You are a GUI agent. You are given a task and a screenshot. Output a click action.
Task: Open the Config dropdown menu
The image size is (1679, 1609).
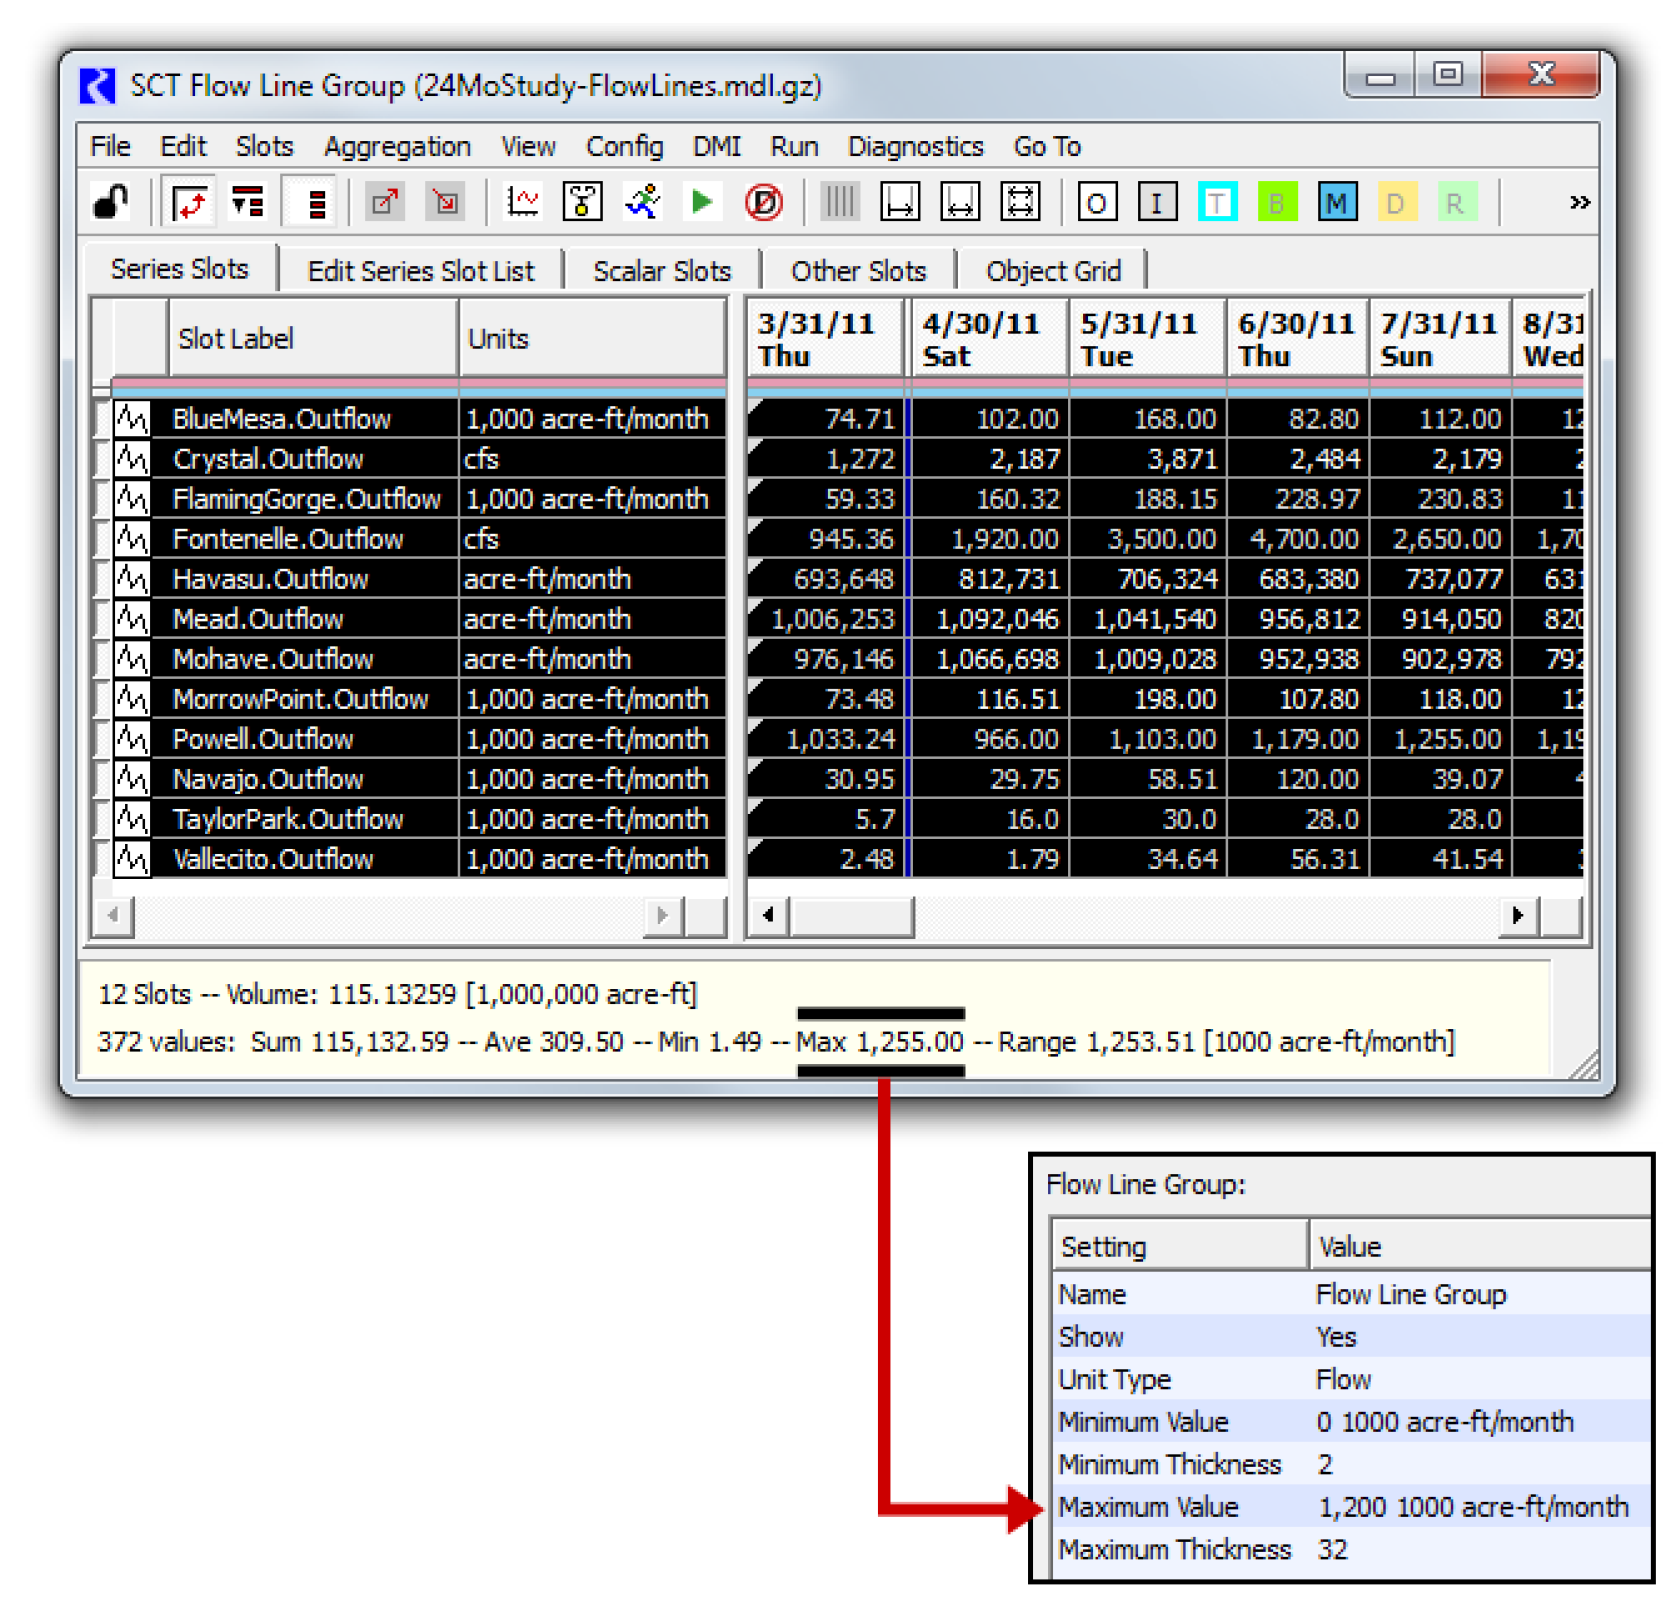coord(624,147)
